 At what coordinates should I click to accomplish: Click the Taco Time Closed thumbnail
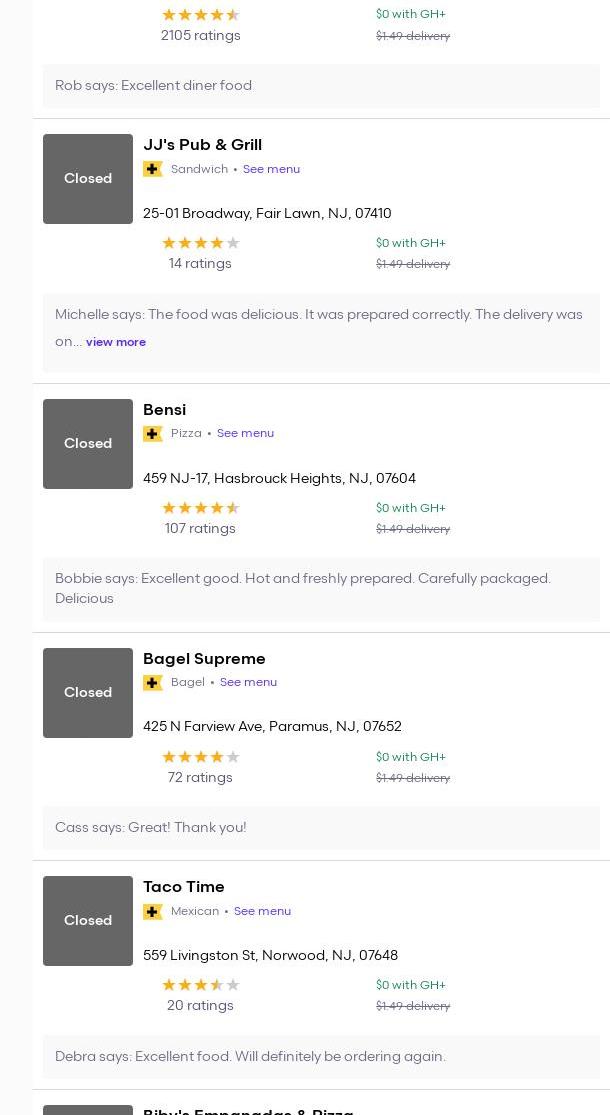point(88,921)
